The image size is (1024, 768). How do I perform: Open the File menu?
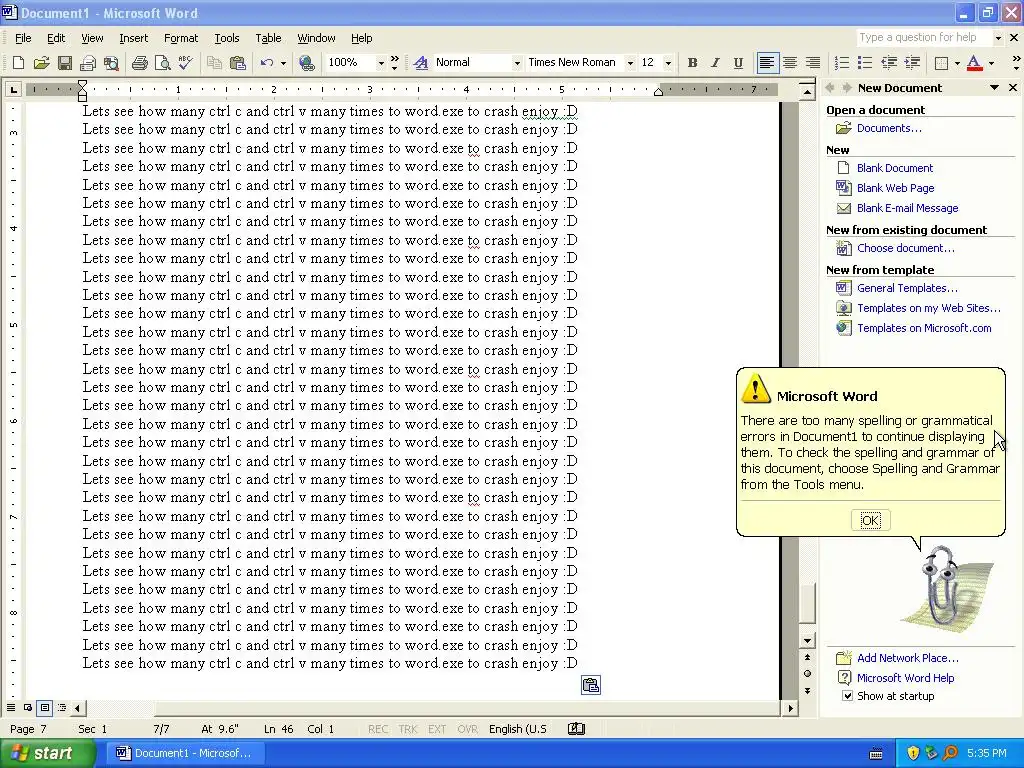(x=23, y=38)
